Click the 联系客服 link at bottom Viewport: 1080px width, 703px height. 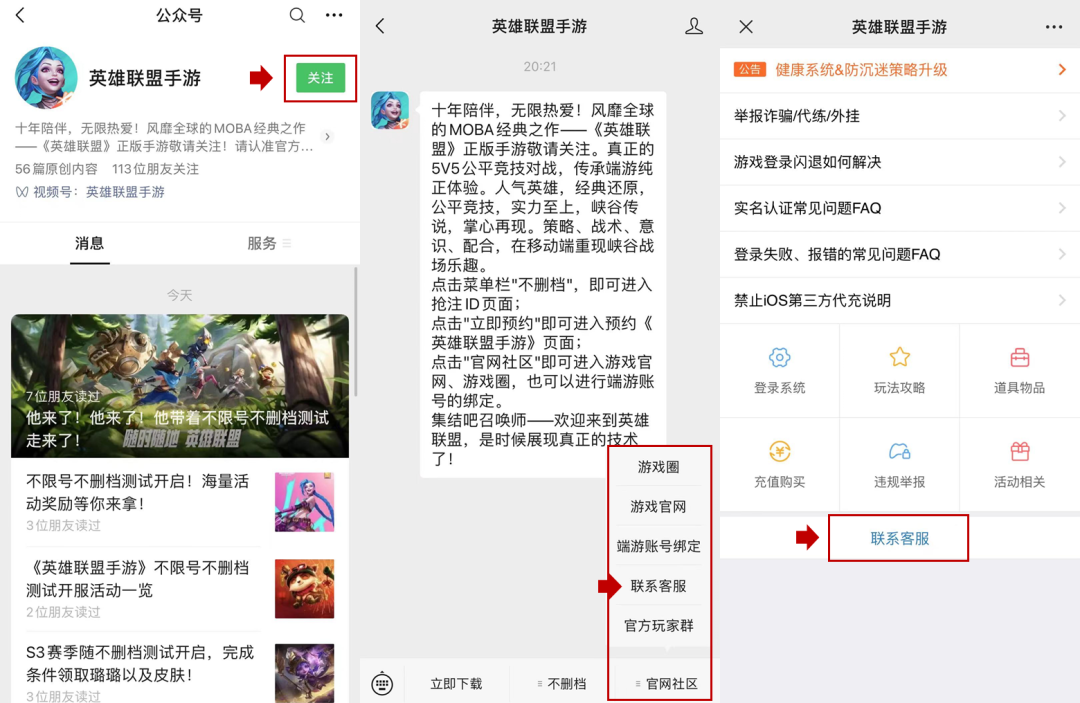point(899,538)
